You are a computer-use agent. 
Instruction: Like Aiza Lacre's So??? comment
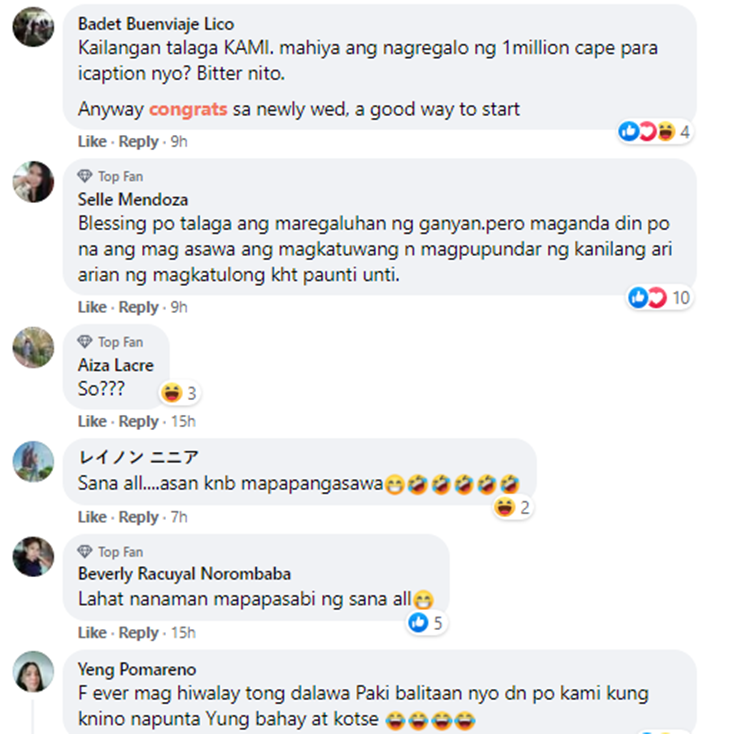click(x=92, y=421)
